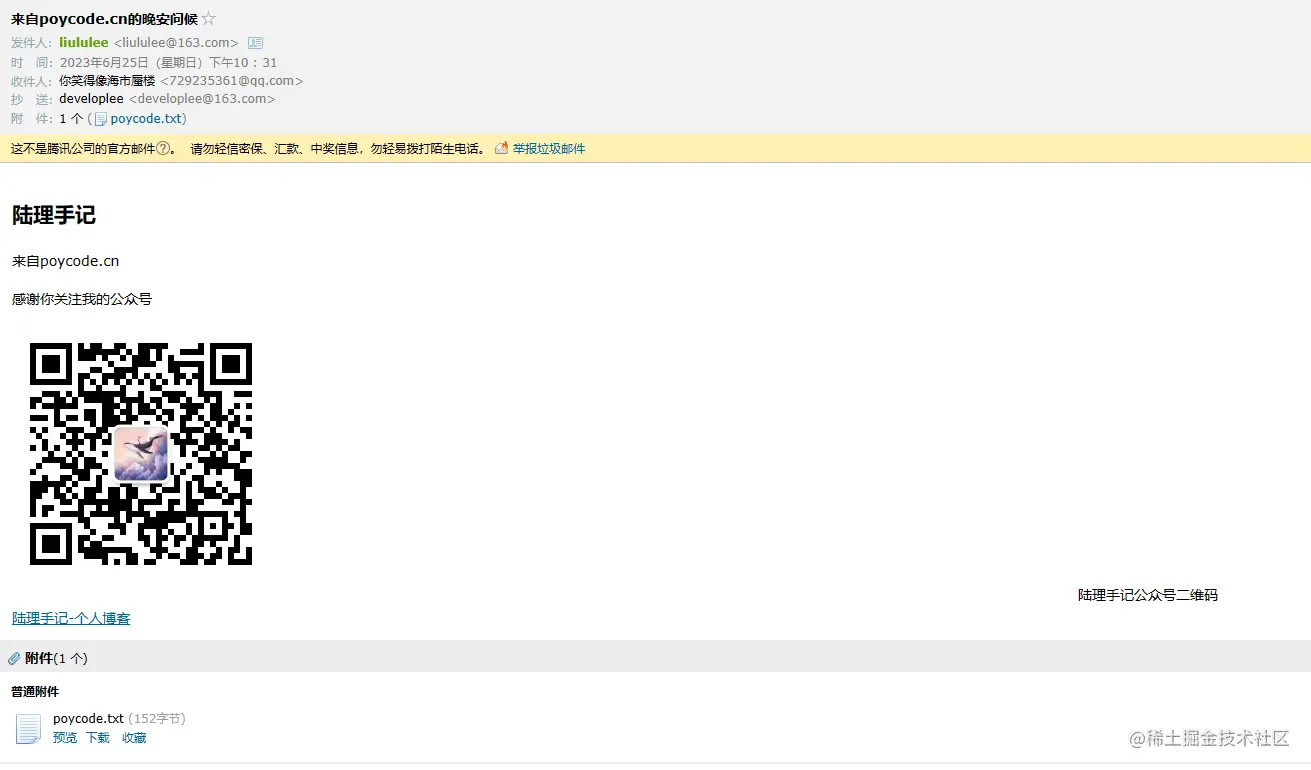Screen dimensions: 1311x770
Task: Click the whale avatar in the QR code center
Action: [x=141, y=453]
